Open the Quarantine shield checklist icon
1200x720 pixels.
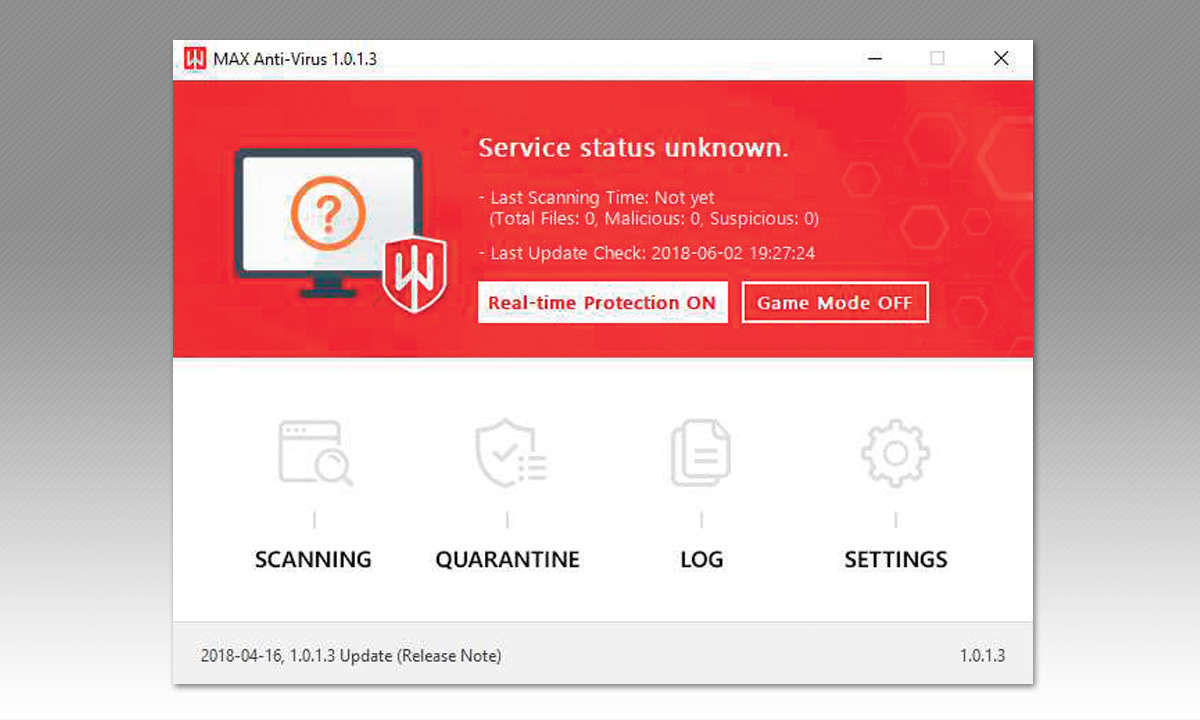coord(509,453)
